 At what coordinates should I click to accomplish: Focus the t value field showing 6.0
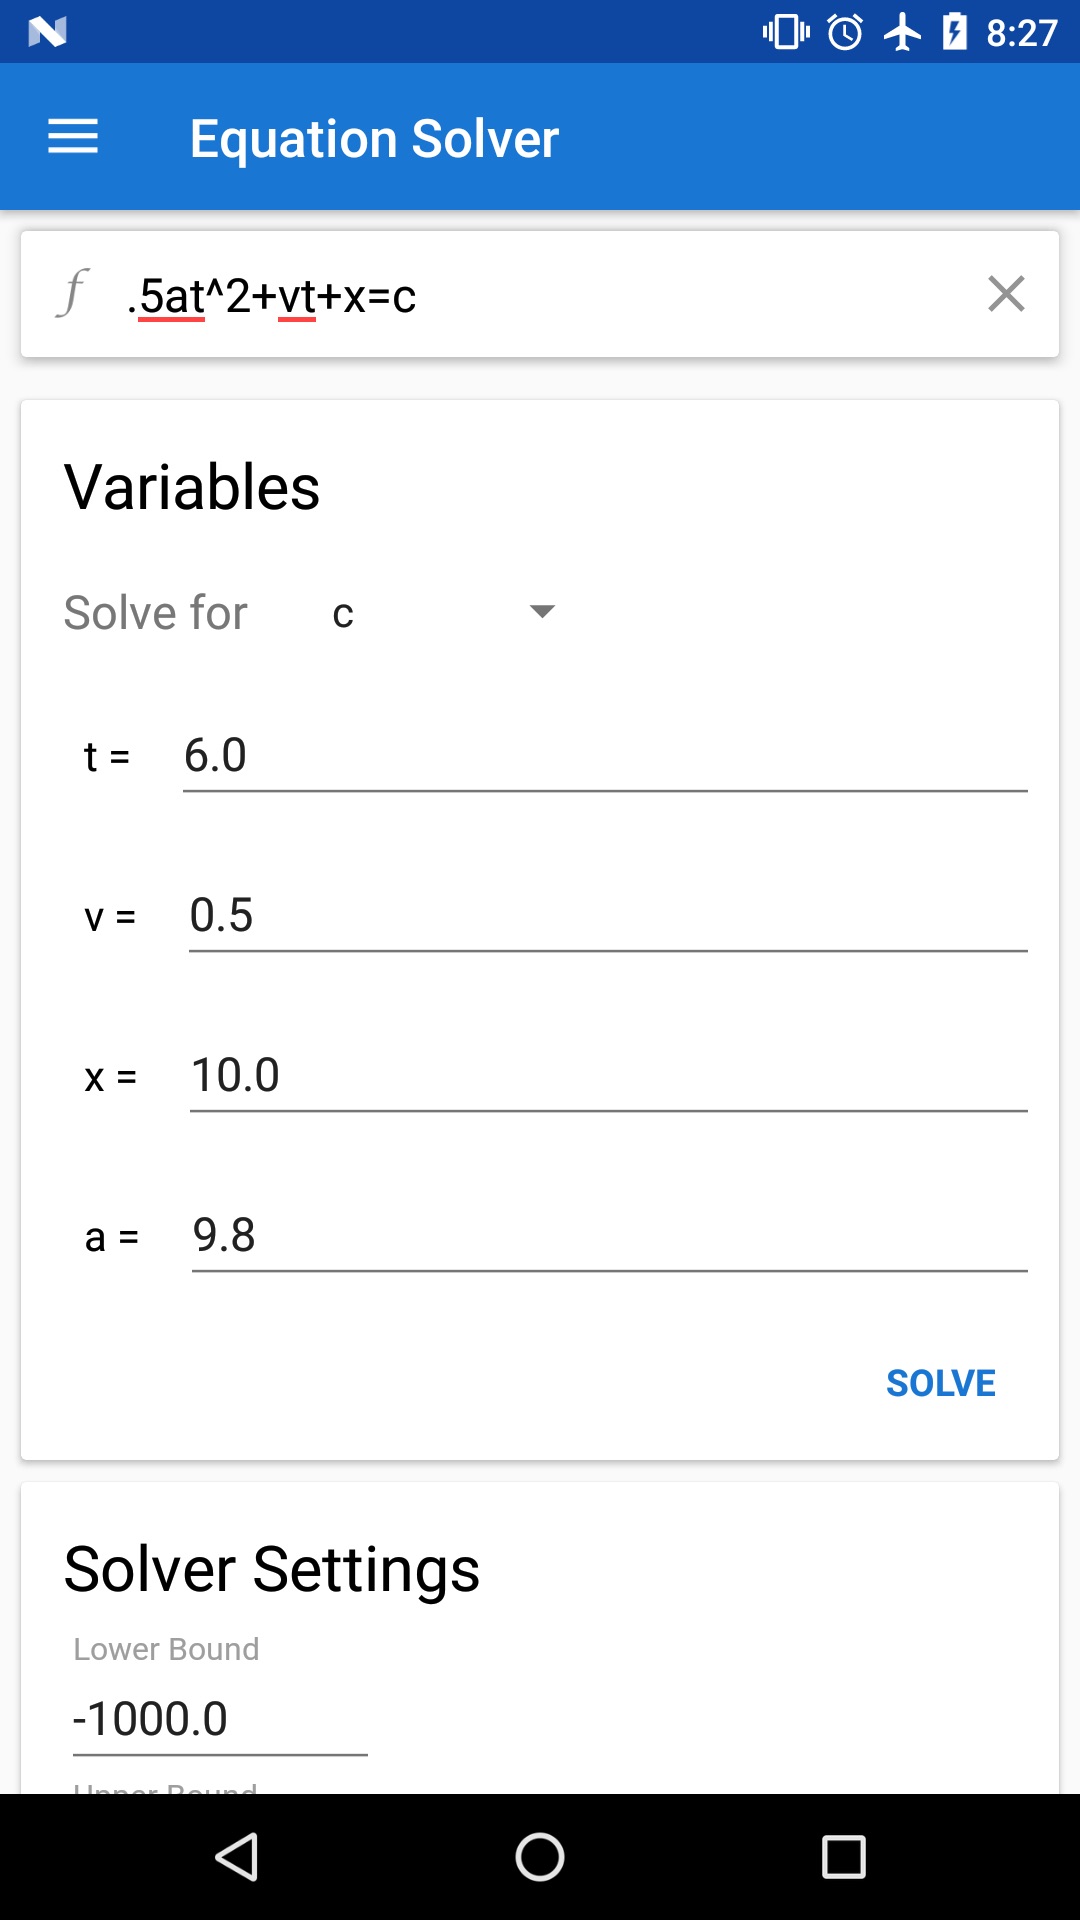(604, 756)
